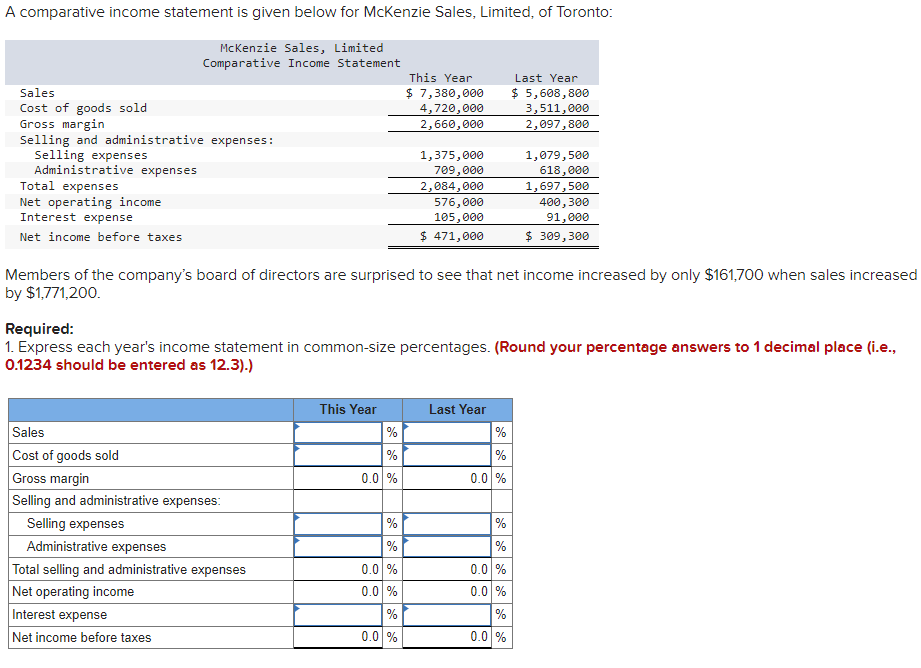Click Interest expense Last Year input field
The image size is (921, 668).
click(447, 615)
